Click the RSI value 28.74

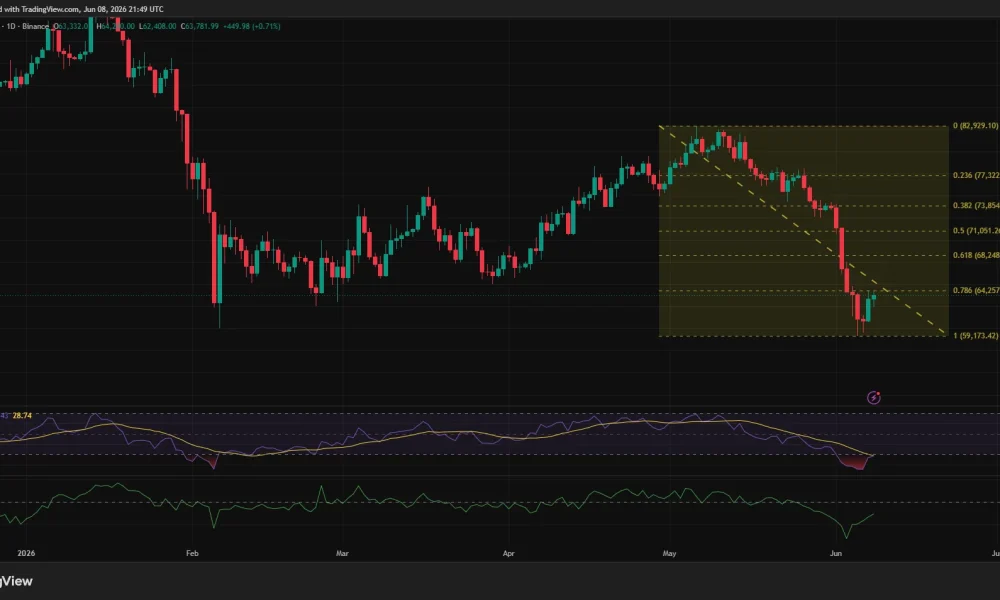click(22, 415)
